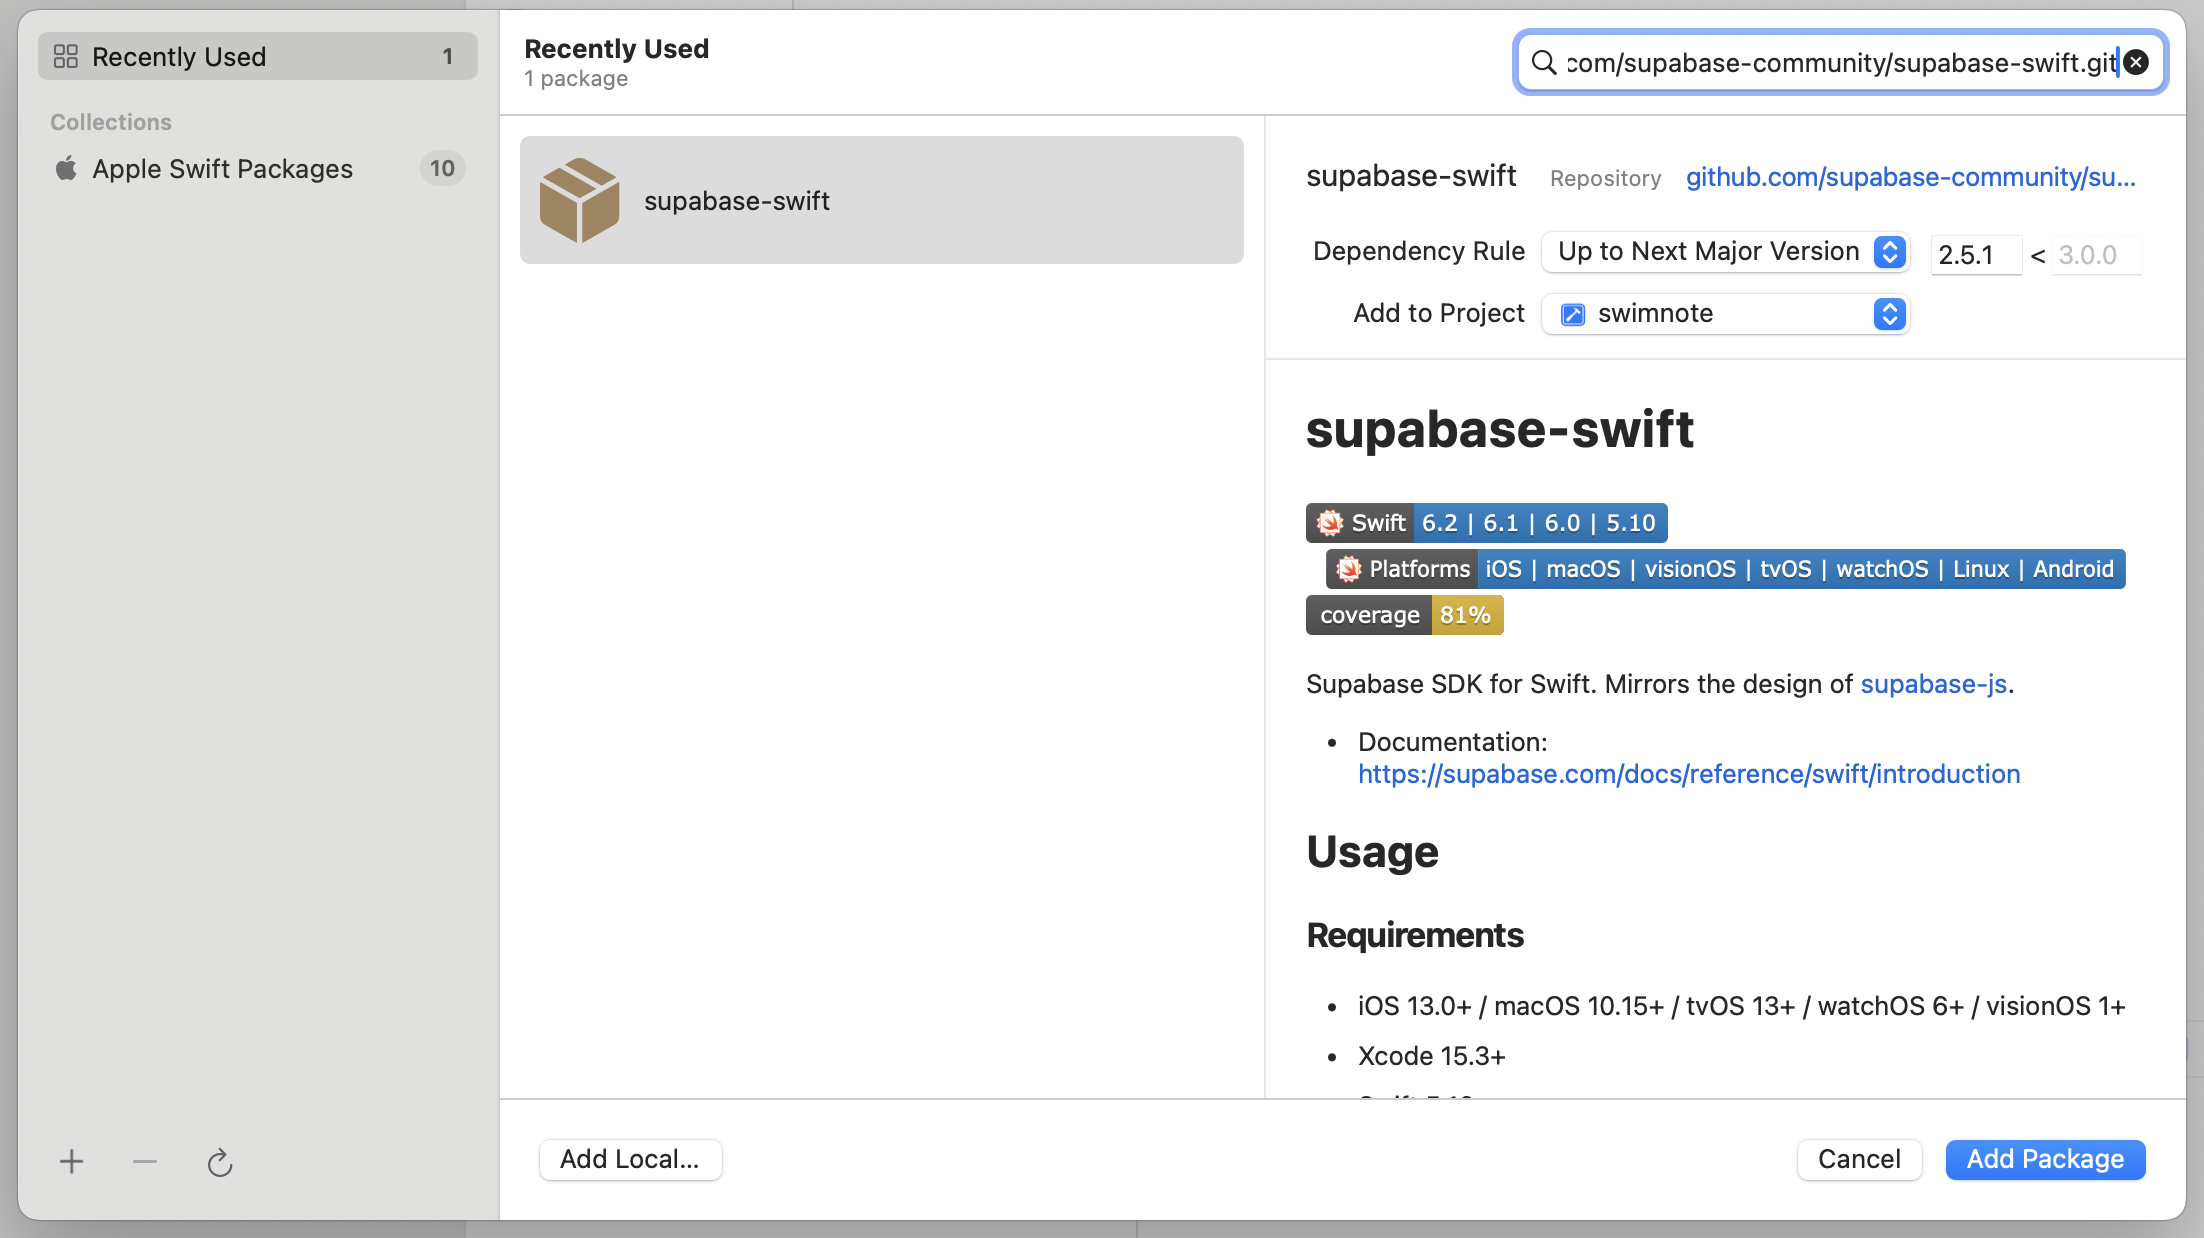Refresh collections with the circular arrow icon
2204x1238 pixels.
pos(220,1162)
